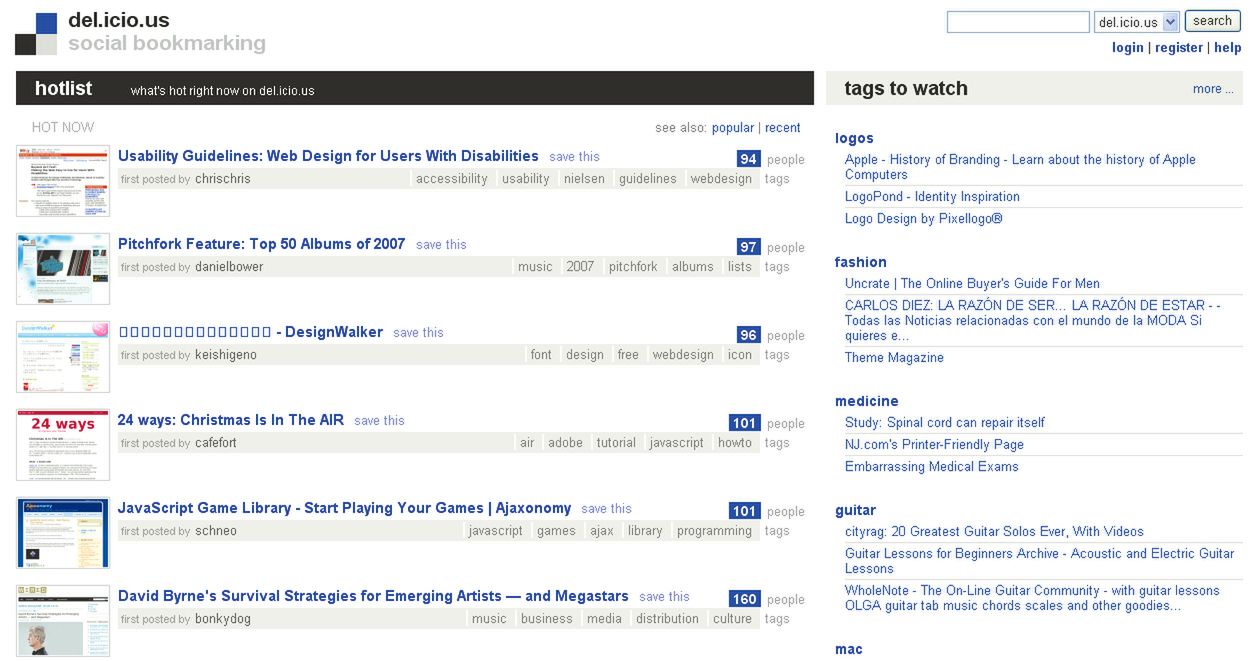
Task: Go to the popular page link
Action: coord(733,128)
